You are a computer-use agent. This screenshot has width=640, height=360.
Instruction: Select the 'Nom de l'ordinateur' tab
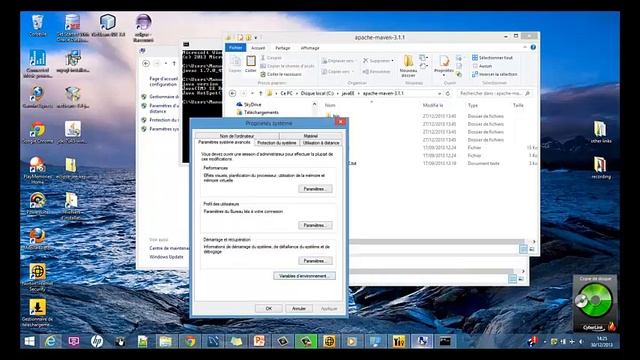(x=237, y=136)
